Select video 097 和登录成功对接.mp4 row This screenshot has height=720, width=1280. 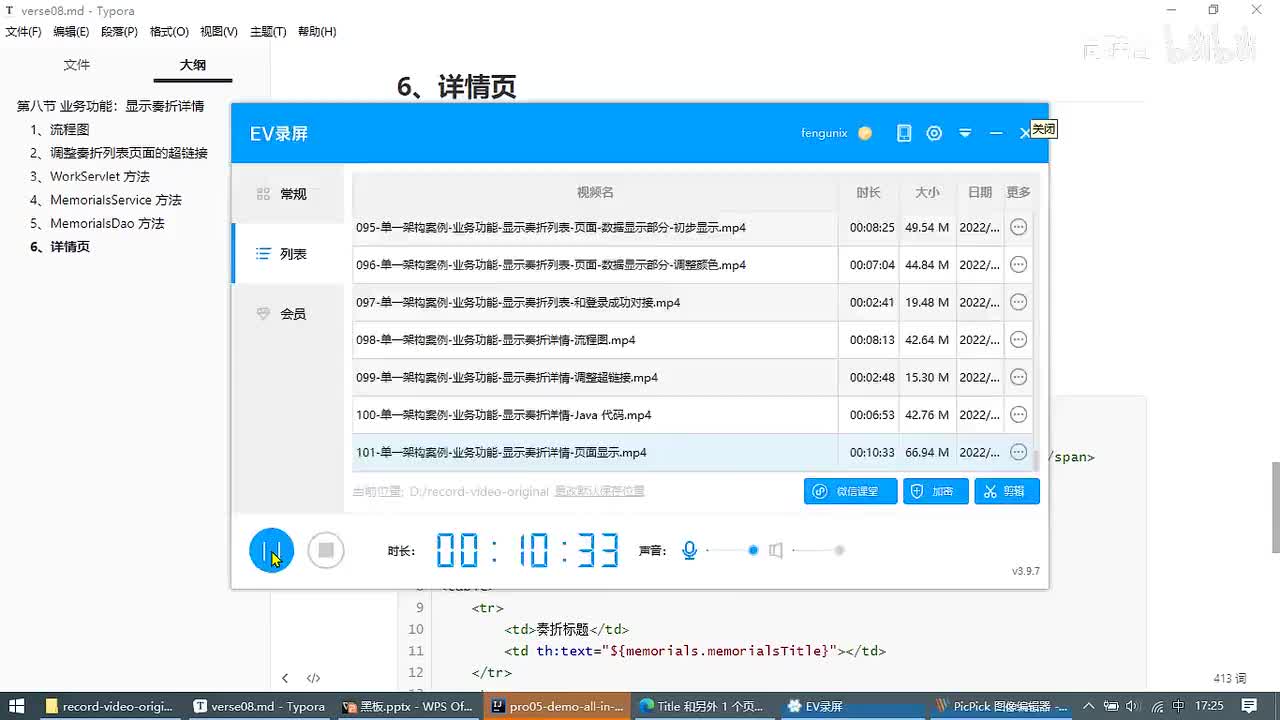click(693, 302)
